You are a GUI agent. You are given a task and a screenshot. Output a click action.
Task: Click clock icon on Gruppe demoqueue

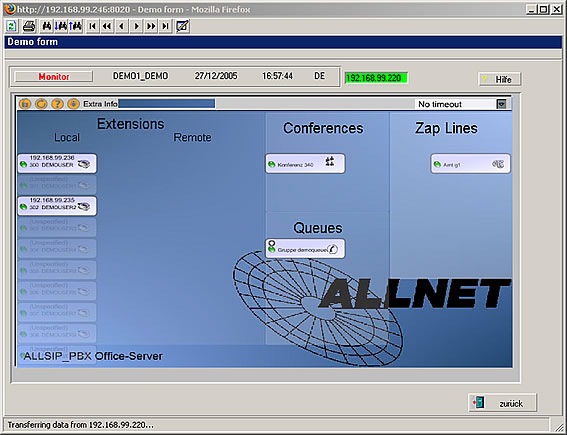[x=333, y=249]
